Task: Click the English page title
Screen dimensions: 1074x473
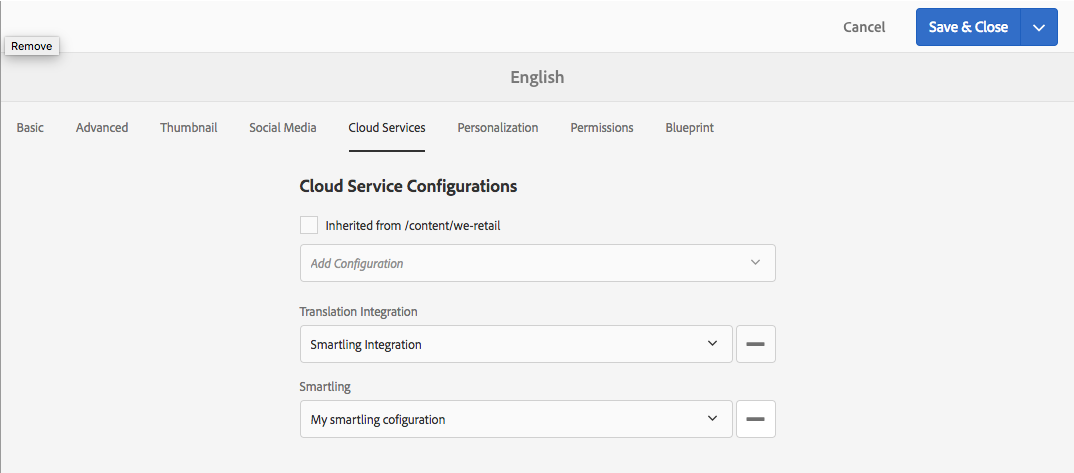Action: (x=537, y=77)
